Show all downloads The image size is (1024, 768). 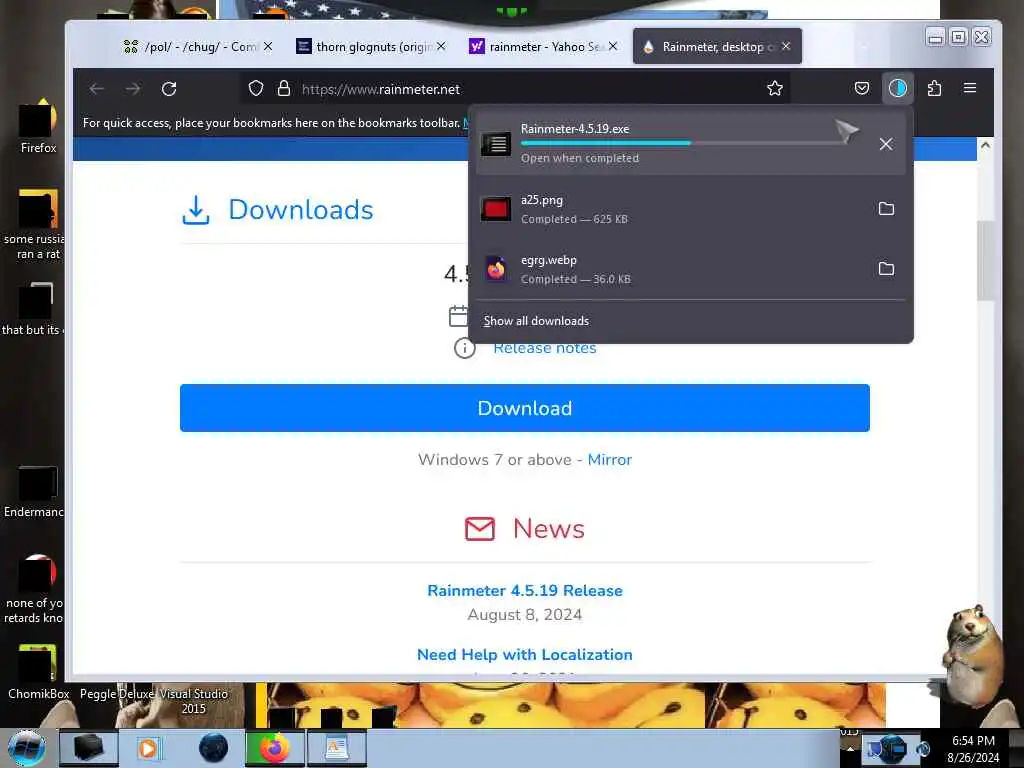point(536,321)
